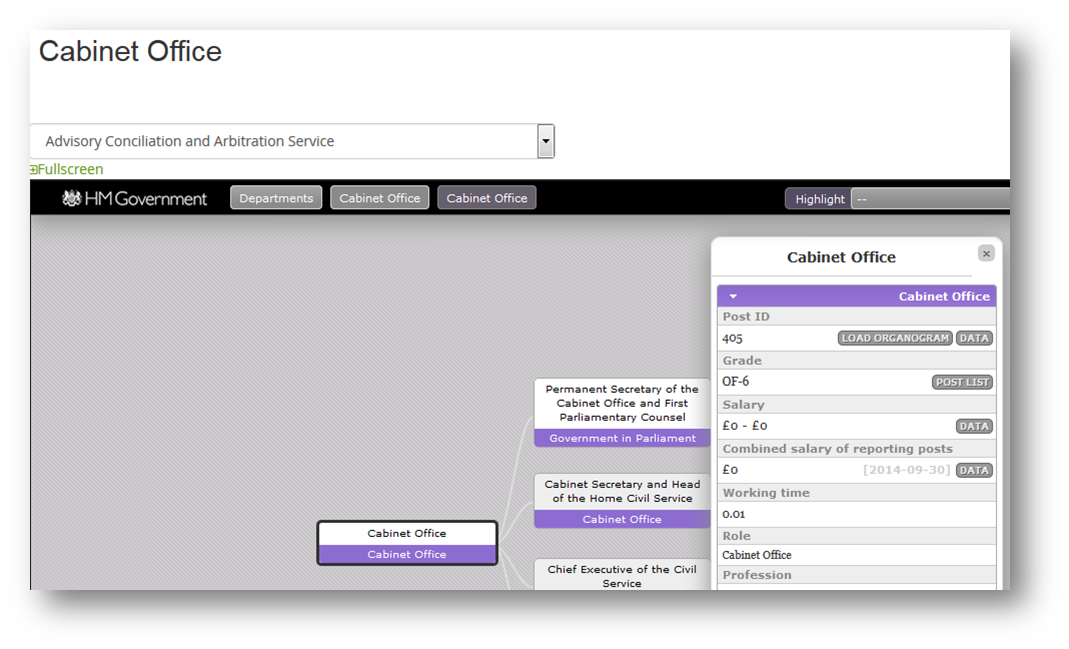
Task: Click DATA button for combined salary
Action: point(974,470)
